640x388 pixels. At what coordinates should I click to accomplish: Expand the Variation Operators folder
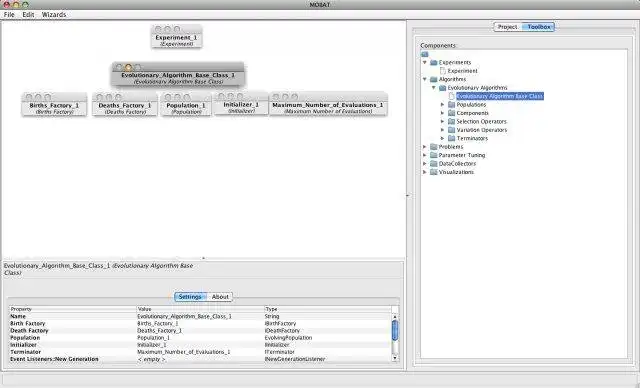[x=442, y=130]
